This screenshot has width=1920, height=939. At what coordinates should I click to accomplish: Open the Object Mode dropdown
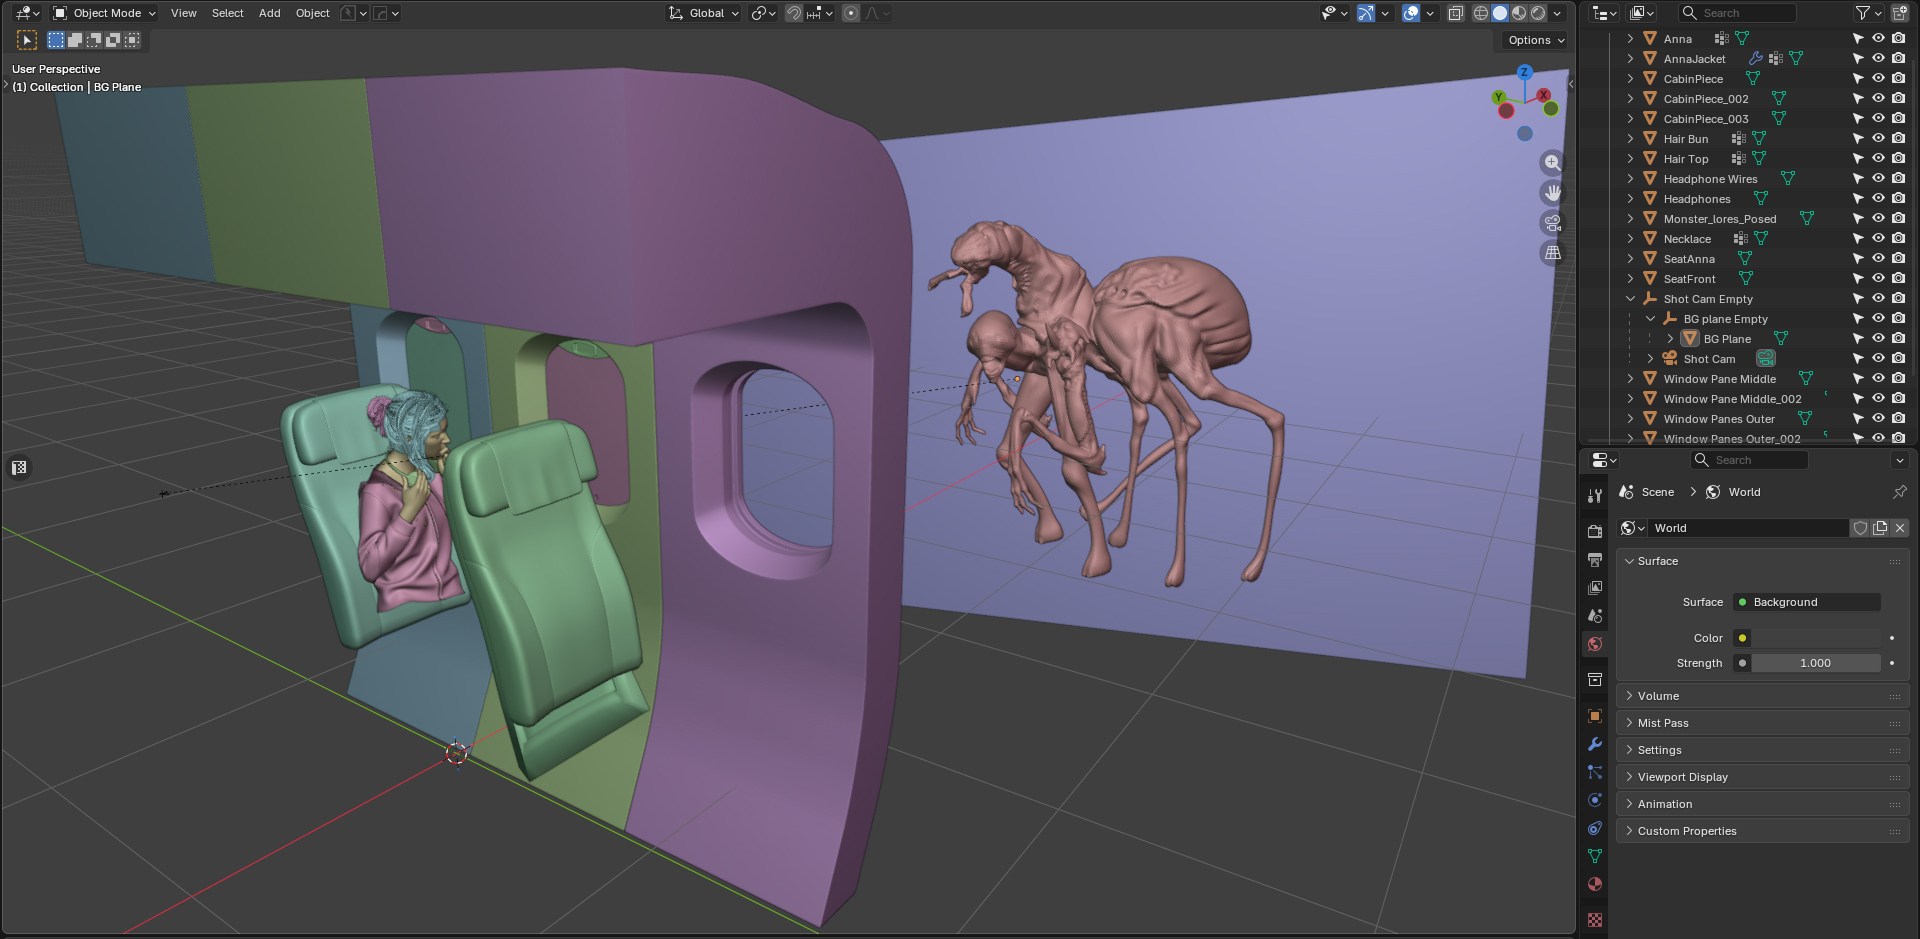click(104, 13)
